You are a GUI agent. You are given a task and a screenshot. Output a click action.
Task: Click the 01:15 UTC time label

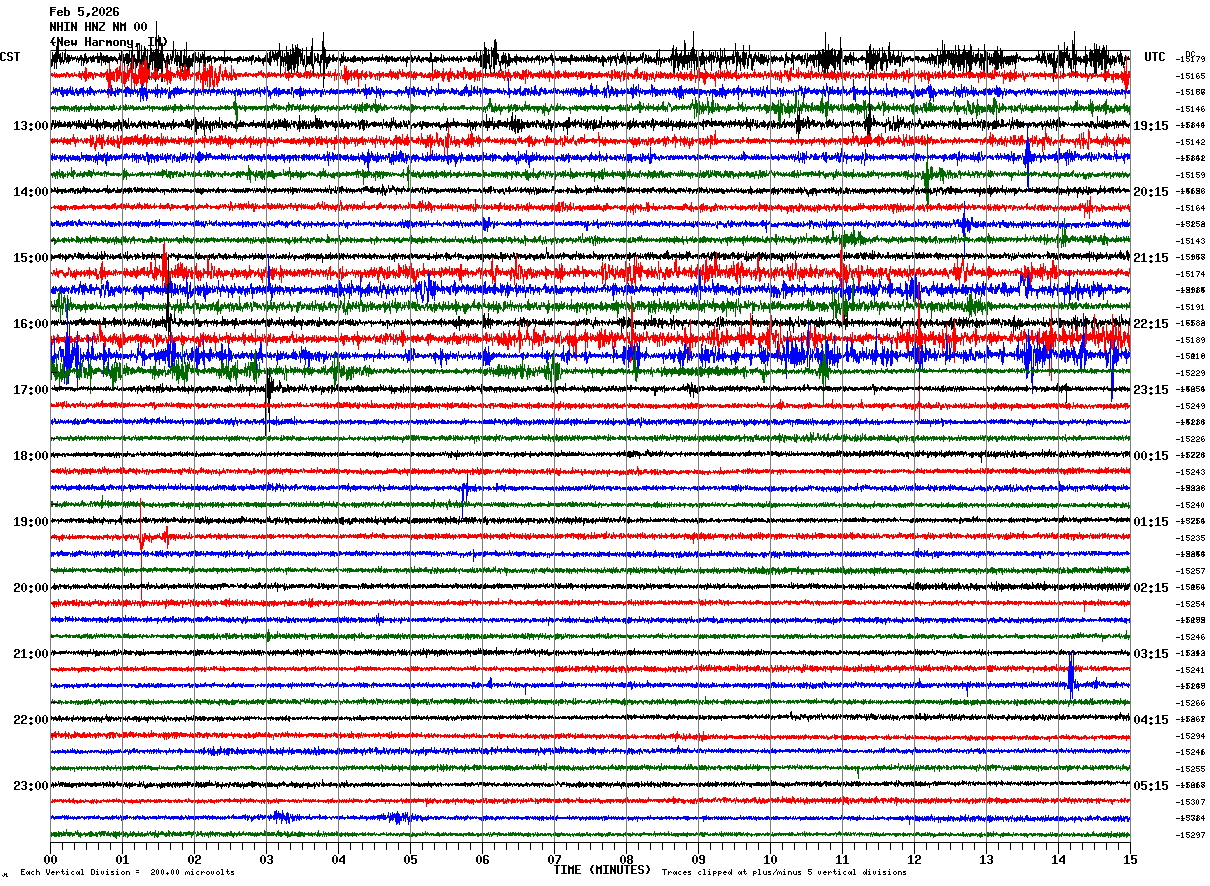[1151, 522]
